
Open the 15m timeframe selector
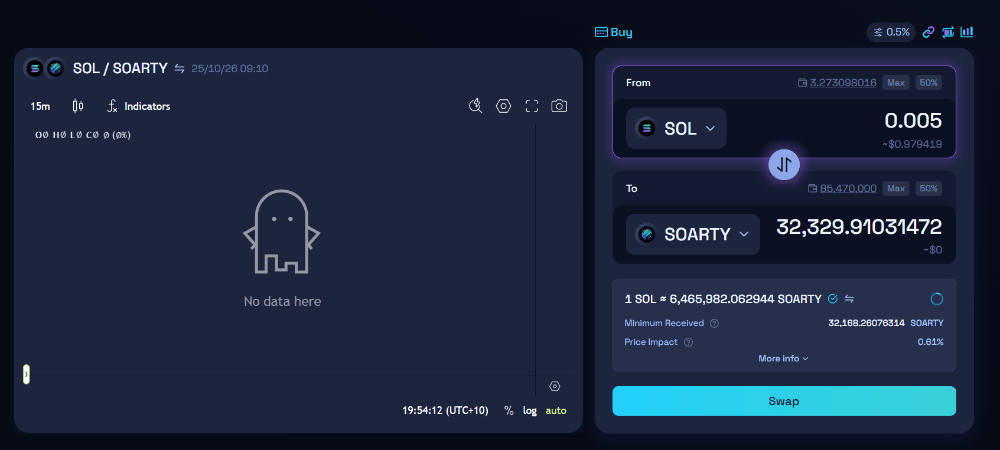40,106
